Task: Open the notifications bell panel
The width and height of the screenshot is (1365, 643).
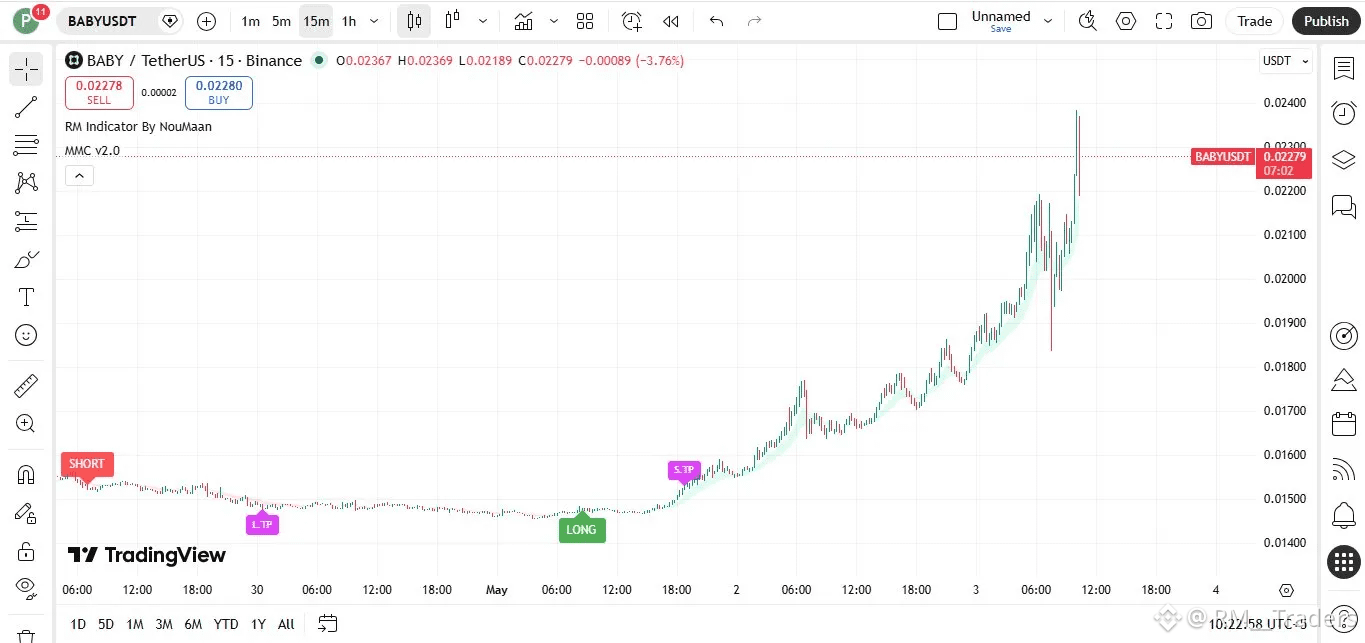Action: 1343,516
